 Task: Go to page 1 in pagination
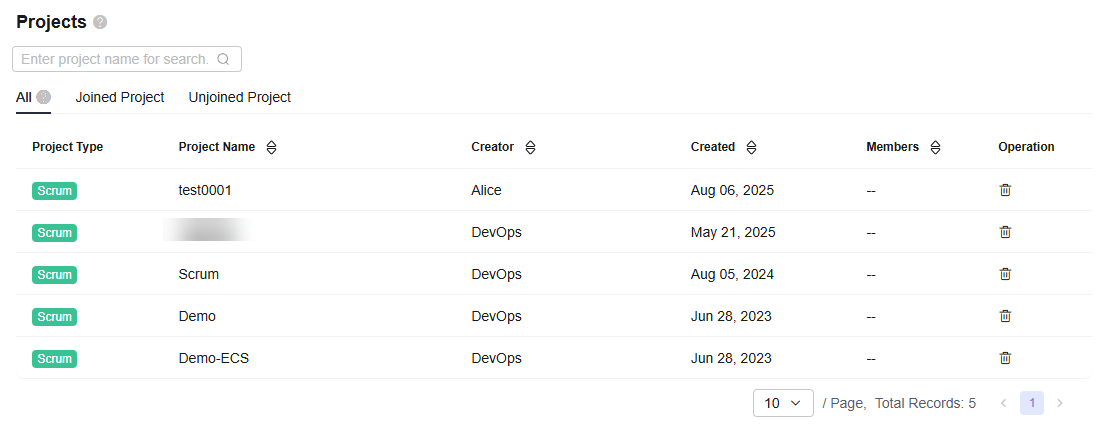click(1032, 403)
